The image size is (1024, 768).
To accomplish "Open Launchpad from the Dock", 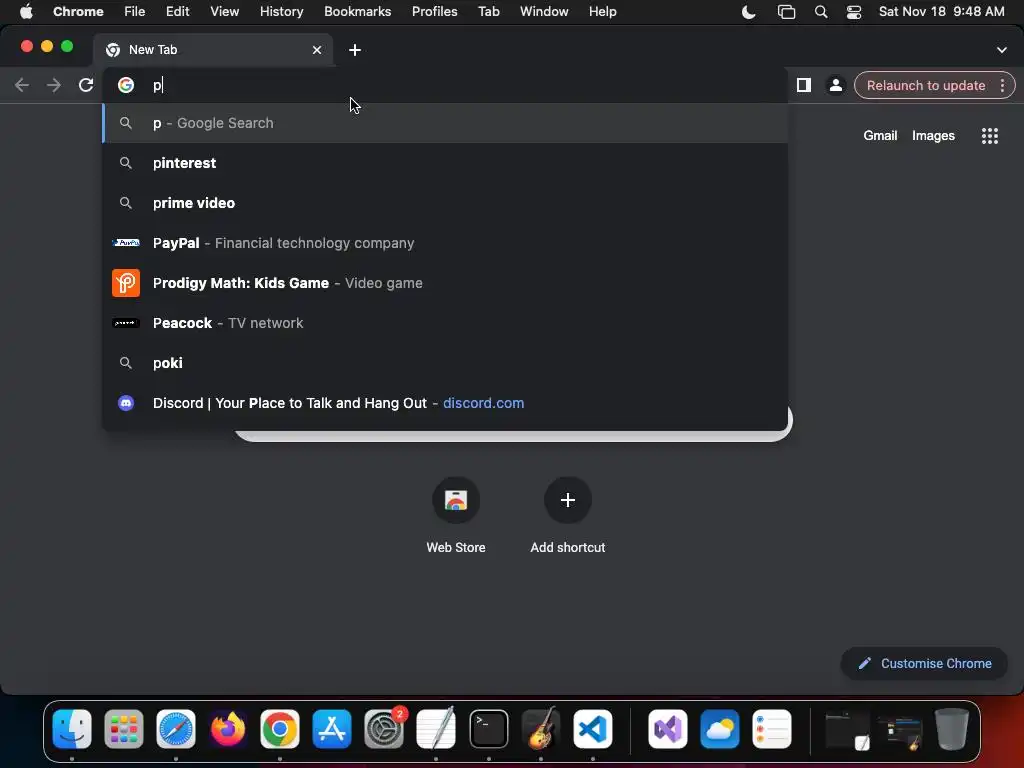I will tap(123, 729).
